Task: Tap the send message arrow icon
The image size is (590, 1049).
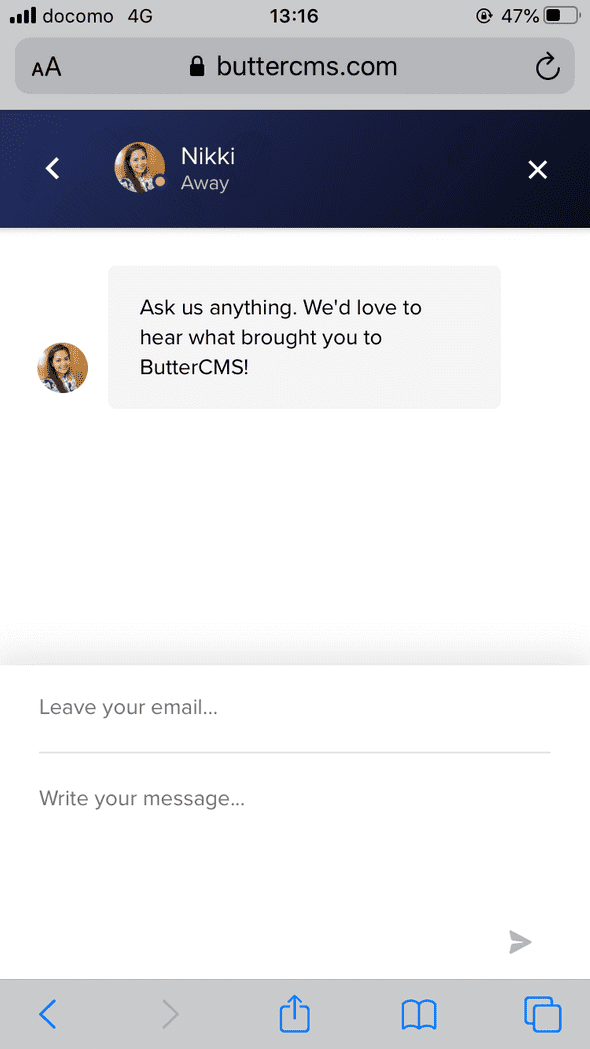Action: coord(520,942)
